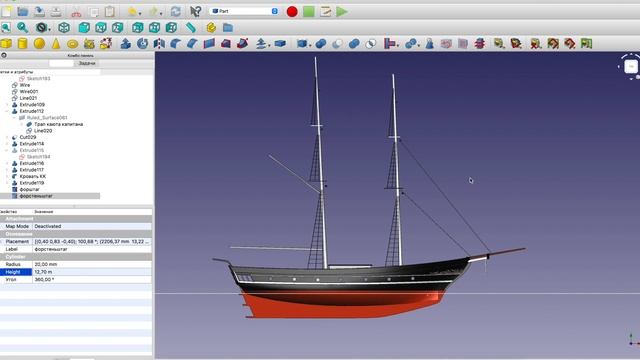
Task: Select Кровать КК in the tree
Action: click(33, 177)
